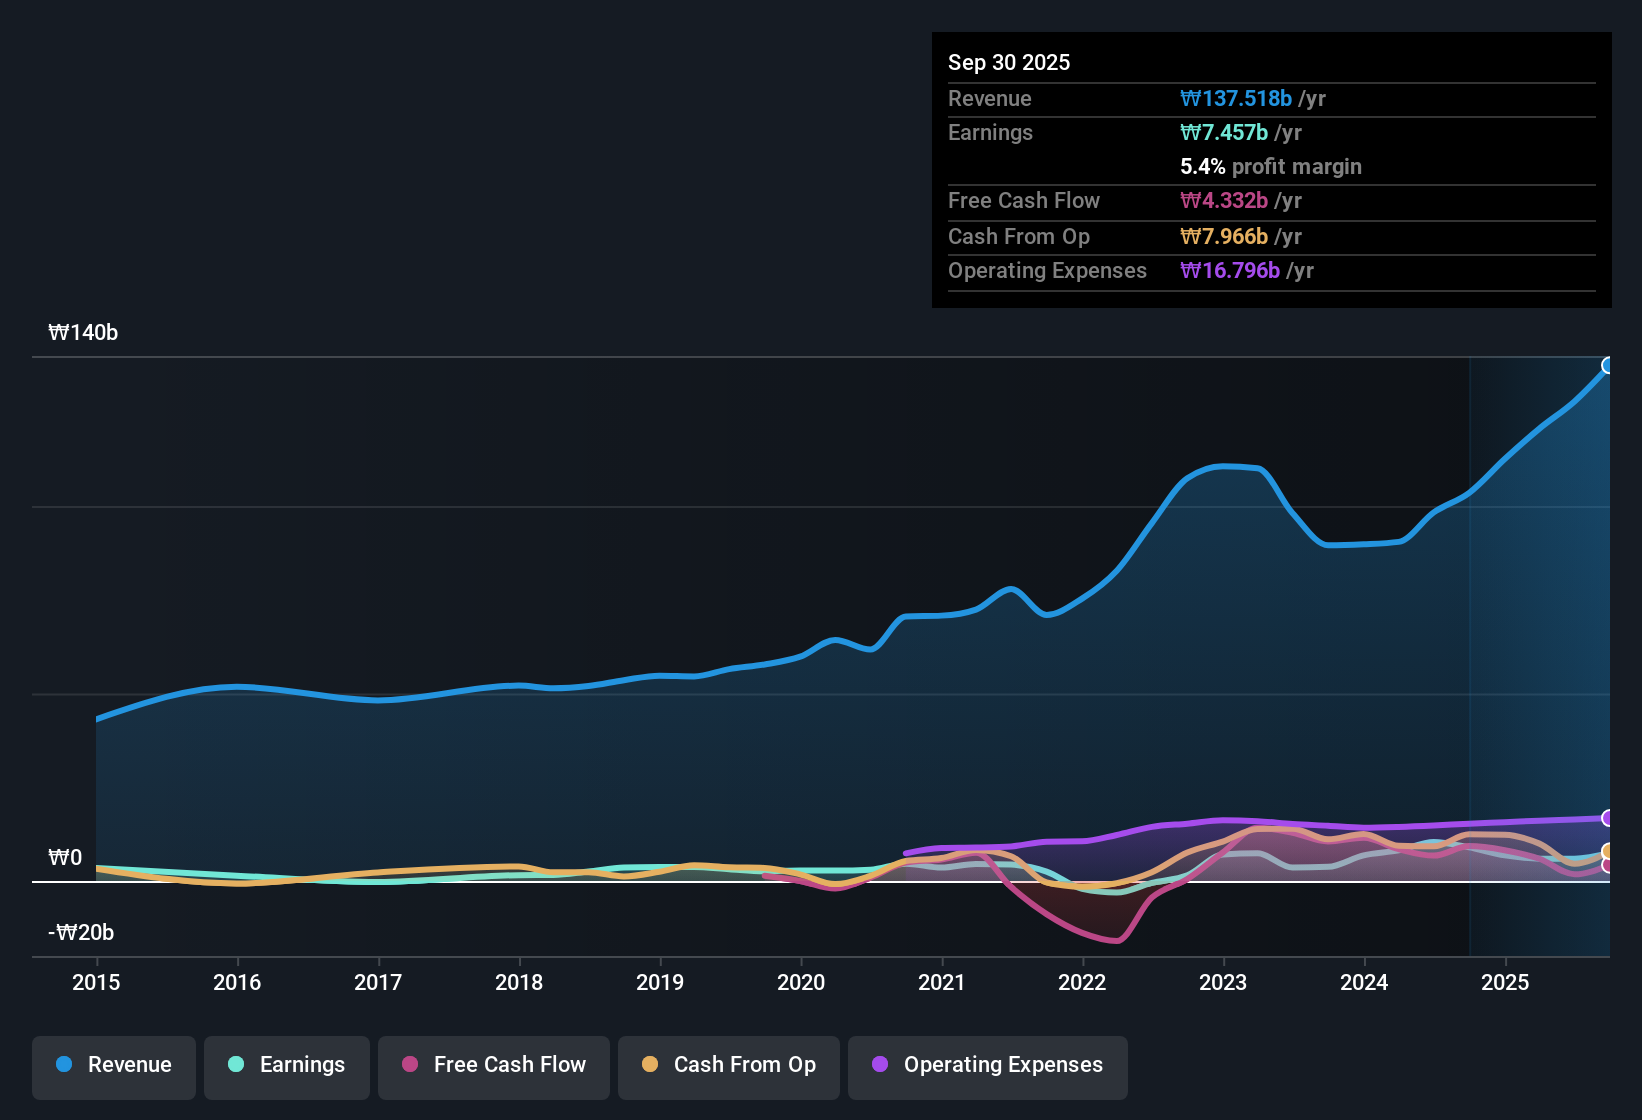Click the 2020 label on the x-axis
This screenshot has width=1642, height=1120.
coord(801,983)
